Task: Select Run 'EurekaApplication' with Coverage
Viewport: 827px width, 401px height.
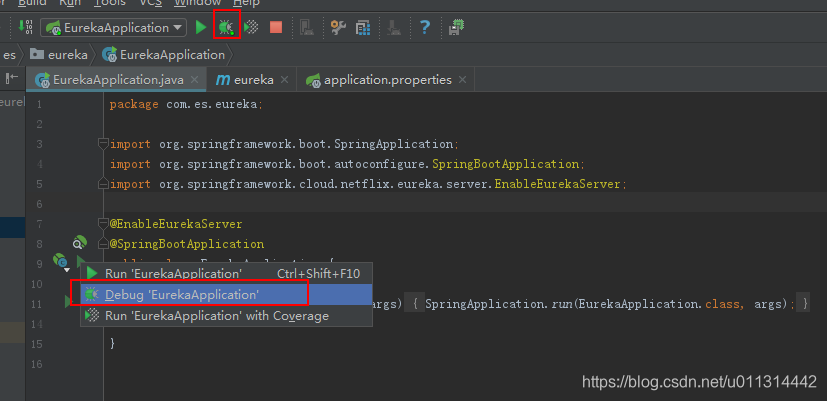Action: 226,316
